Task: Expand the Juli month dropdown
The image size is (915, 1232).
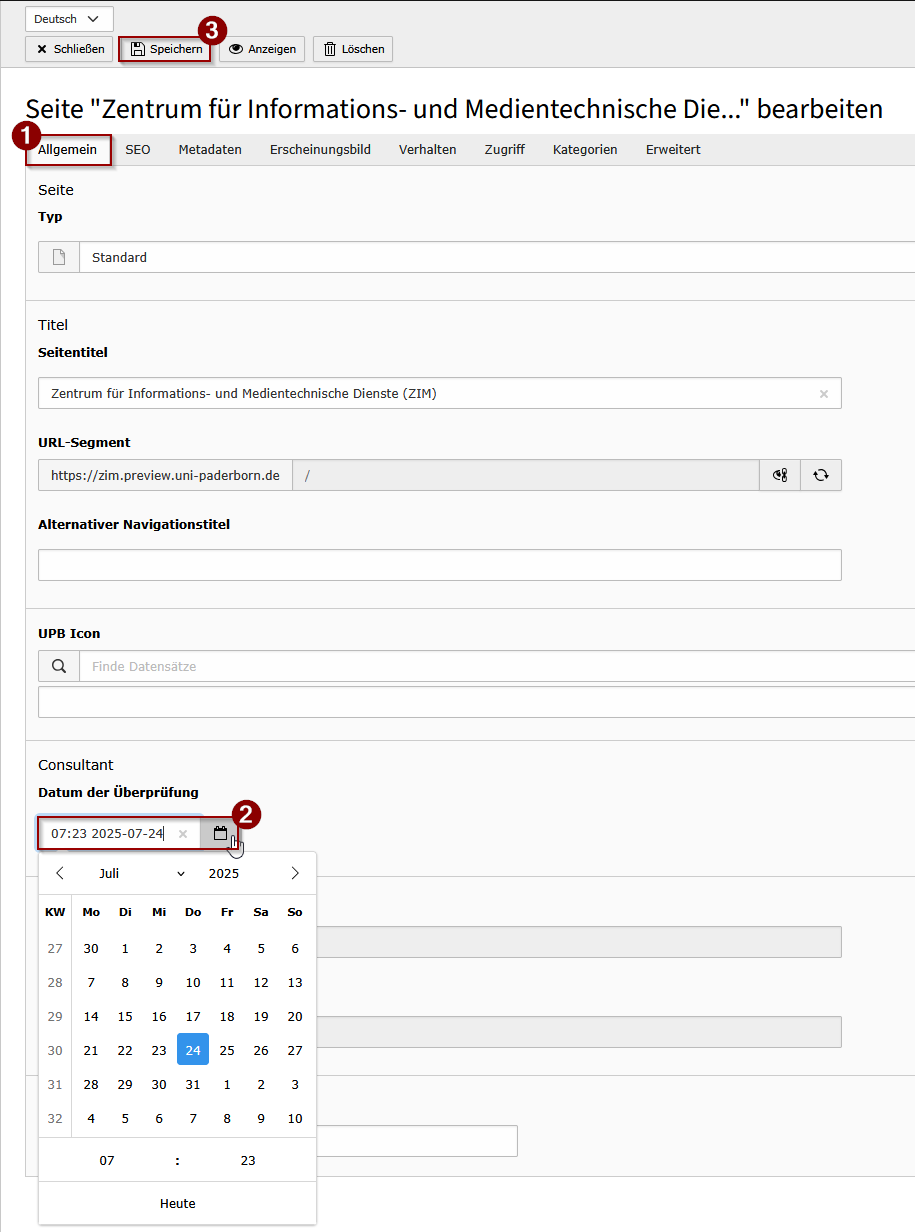Action: 142,873
